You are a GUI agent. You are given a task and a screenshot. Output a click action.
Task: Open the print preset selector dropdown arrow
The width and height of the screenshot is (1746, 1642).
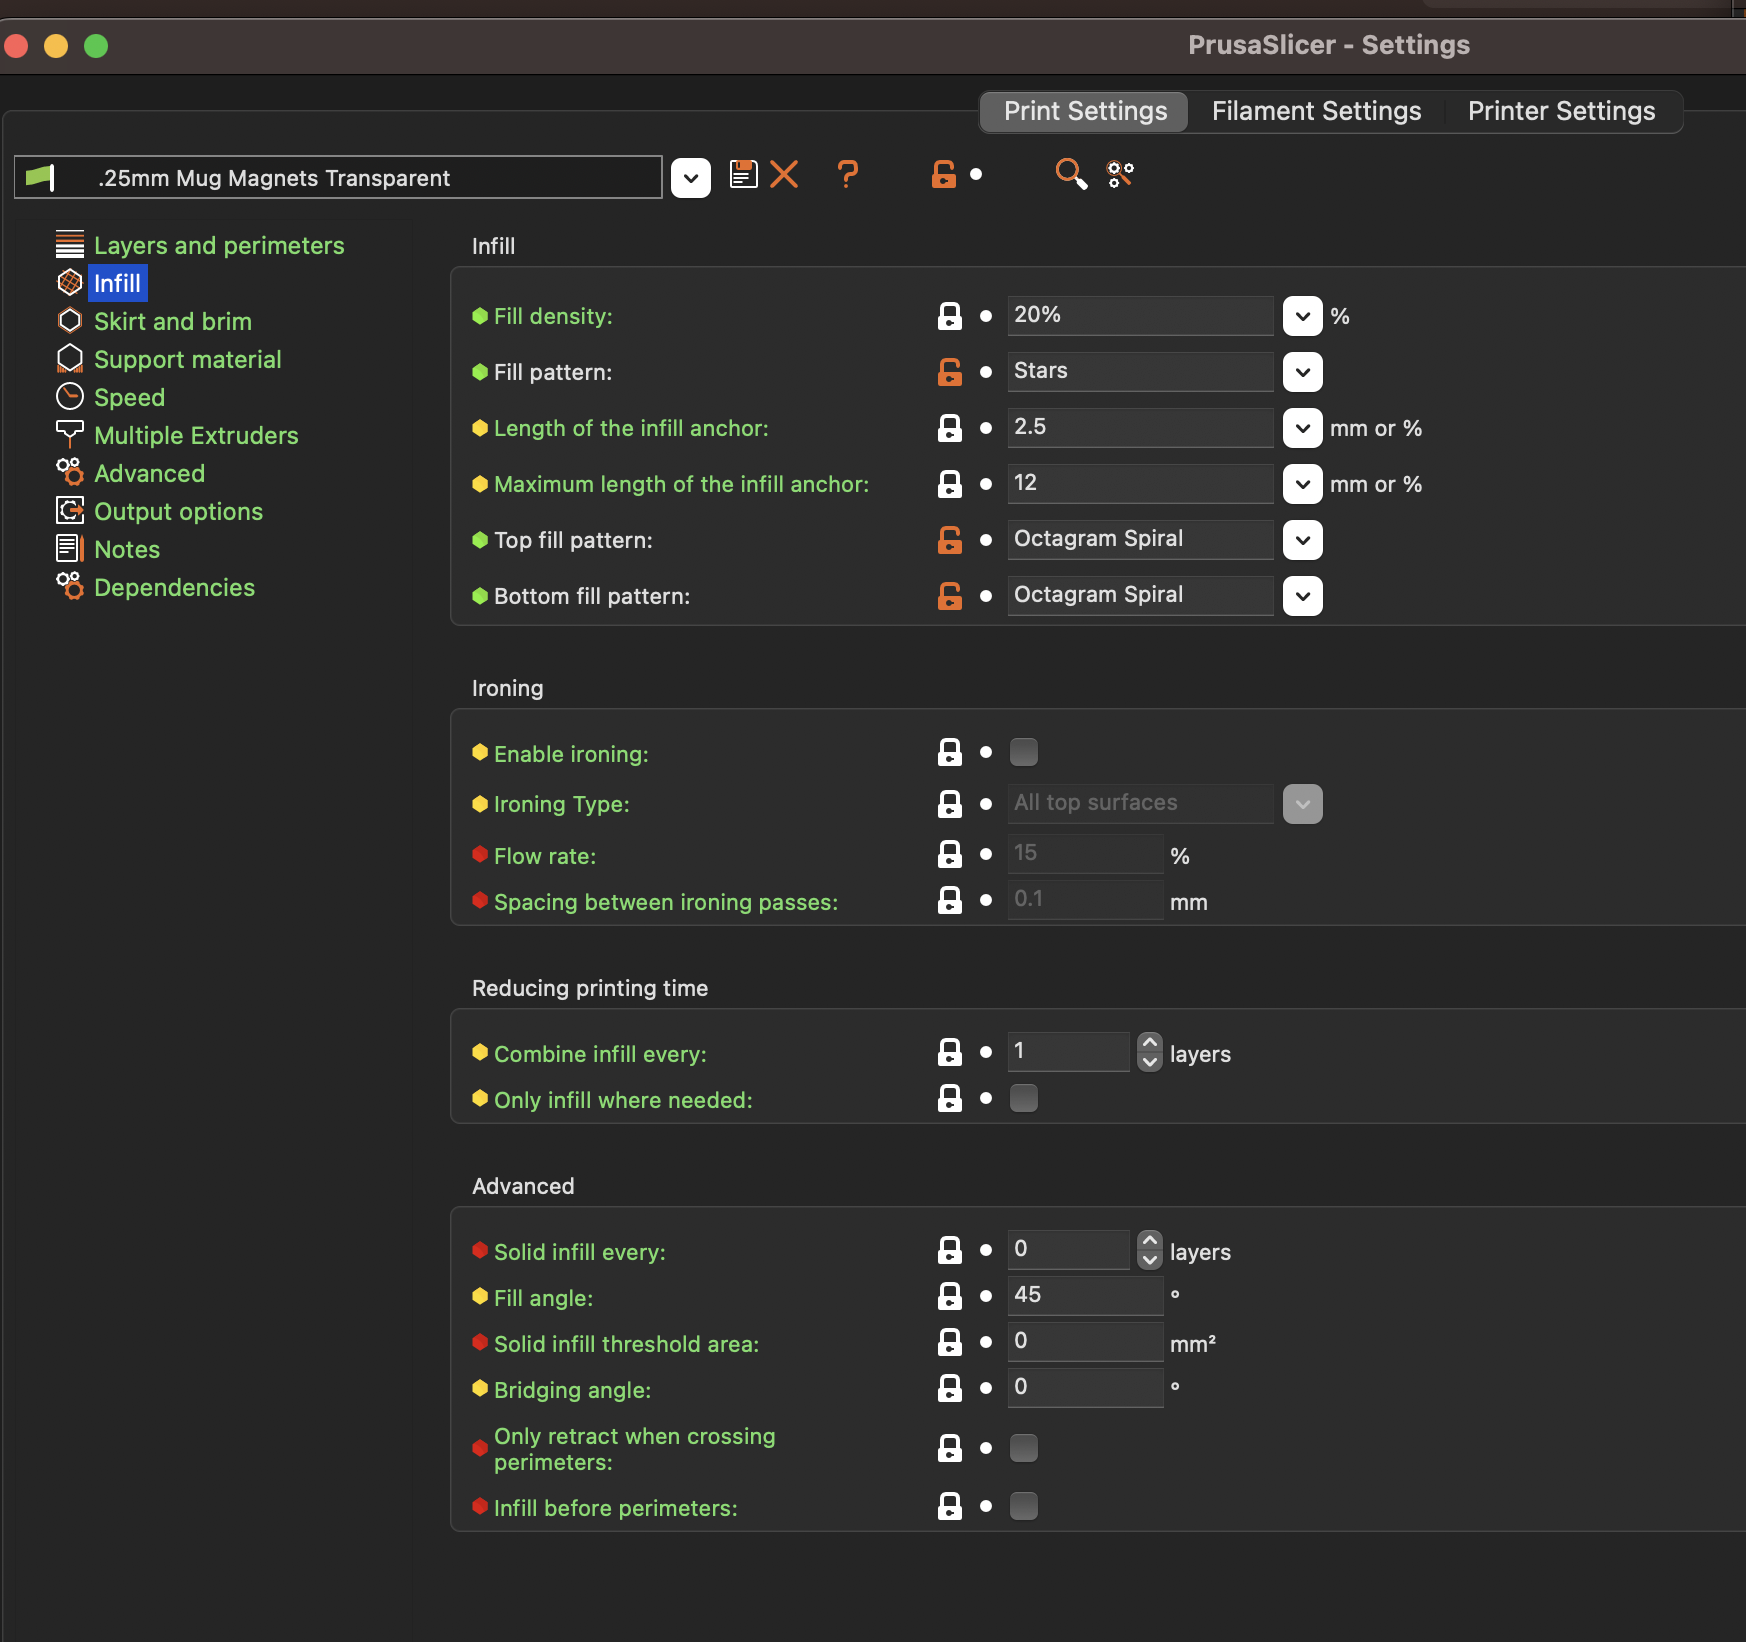coord(690,178)
